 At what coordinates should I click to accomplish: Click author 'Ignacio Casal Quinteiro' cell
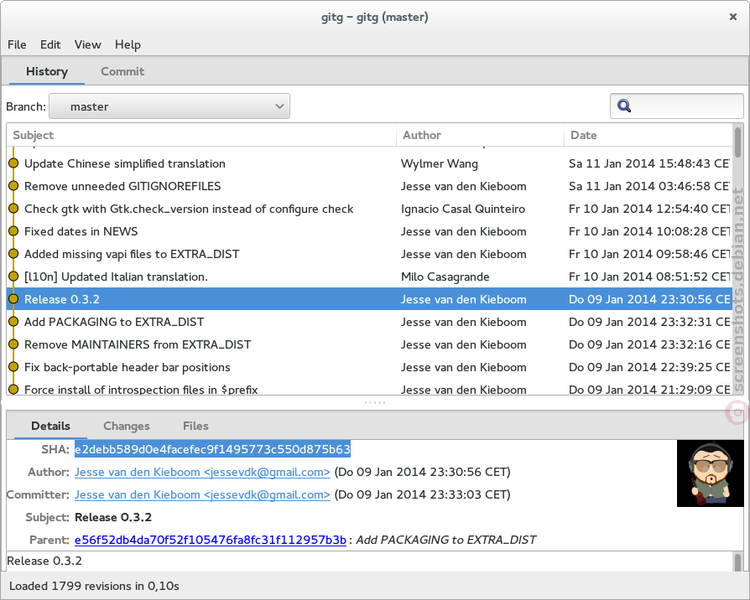click(x=463, y=209)
